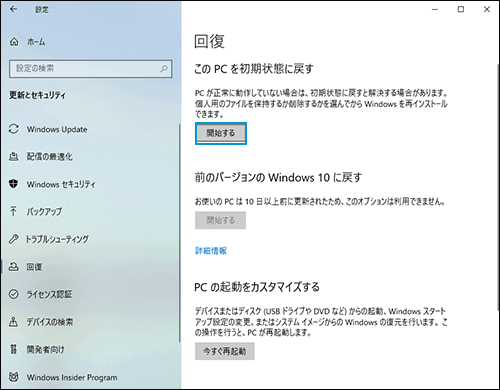This screenshot has width=500, height=390.
Task: Click the 回復 page title
Action: point(209,42)
